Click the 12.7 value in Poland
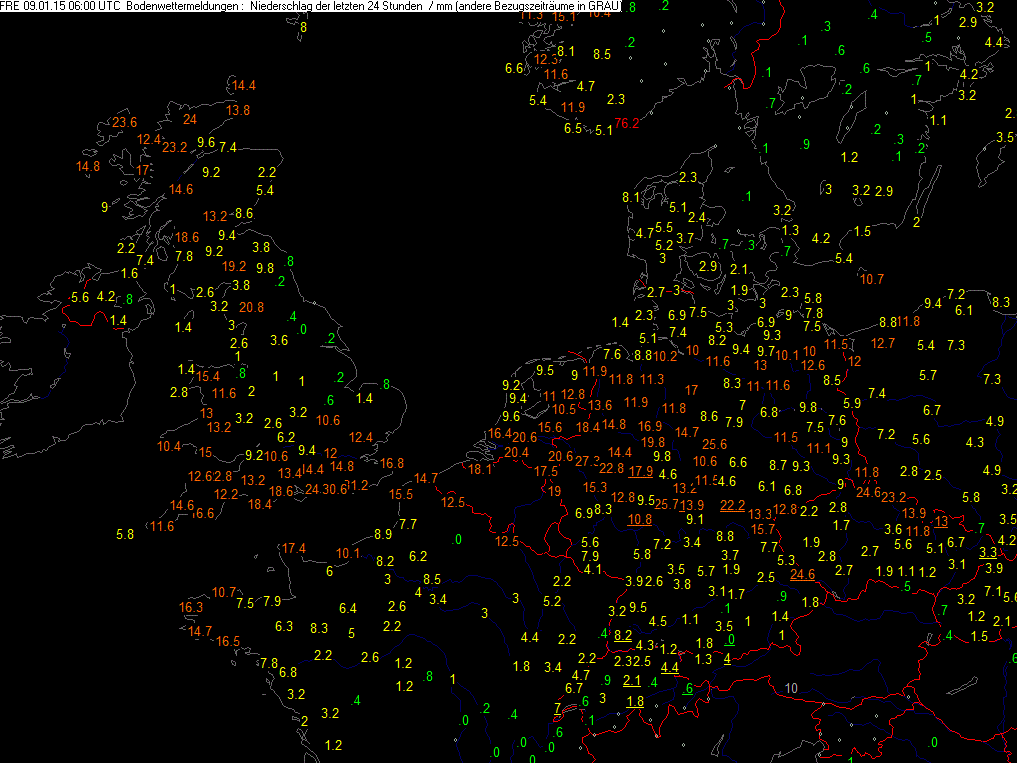This screenshot has width=1017, height=763. tap(883, 343)
